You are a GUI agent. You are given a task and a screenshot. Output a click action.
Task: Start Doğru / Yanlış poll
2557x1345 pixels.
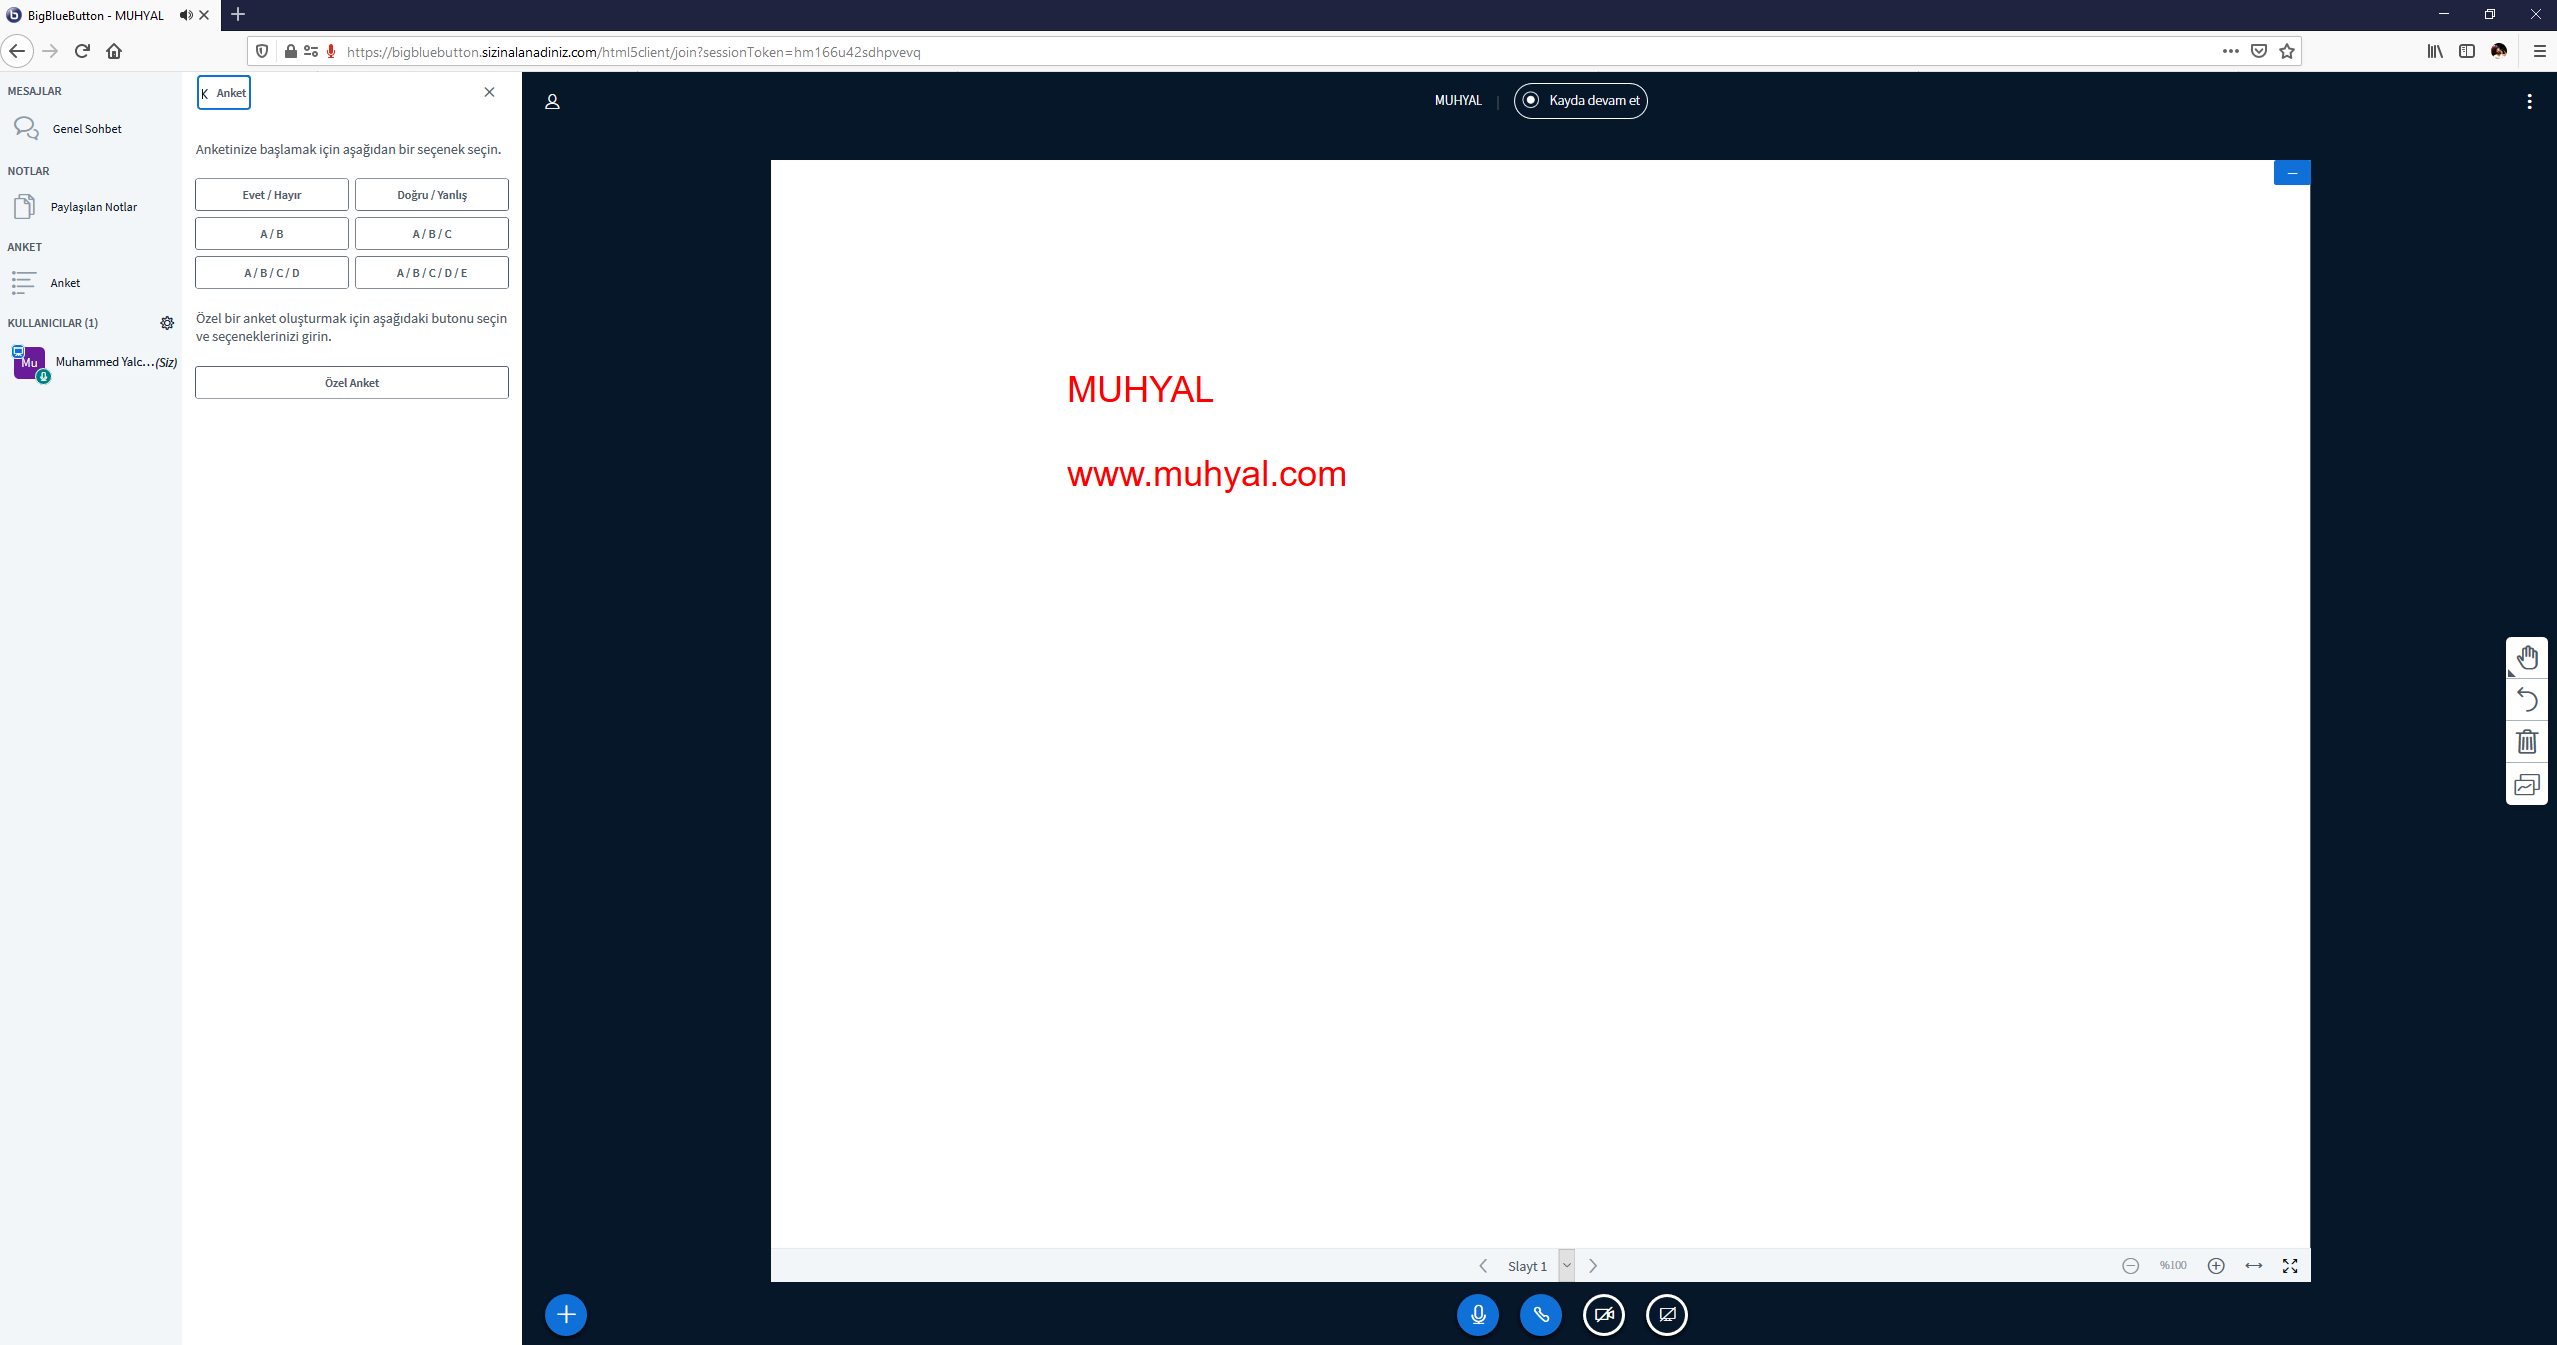point(432,195)
